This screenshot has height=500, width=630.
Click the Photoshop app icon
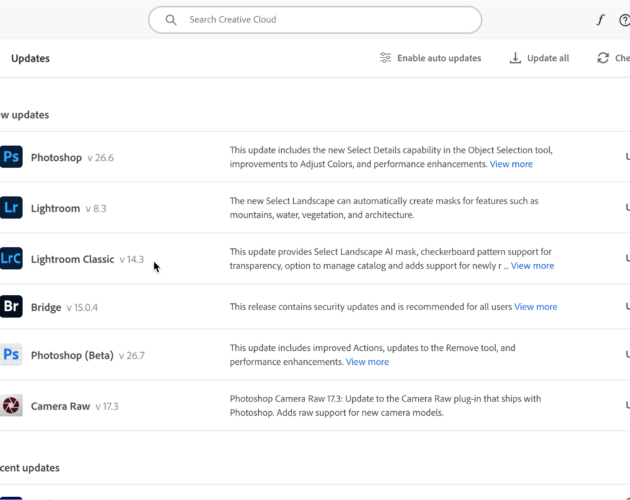coord(11,157)
